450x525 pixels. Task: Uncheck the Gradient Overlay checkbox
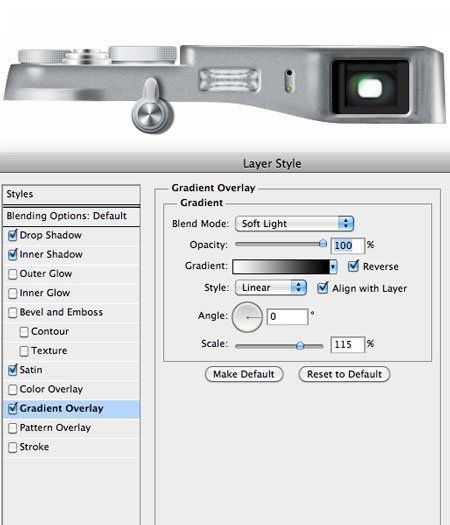coord(13,408)
